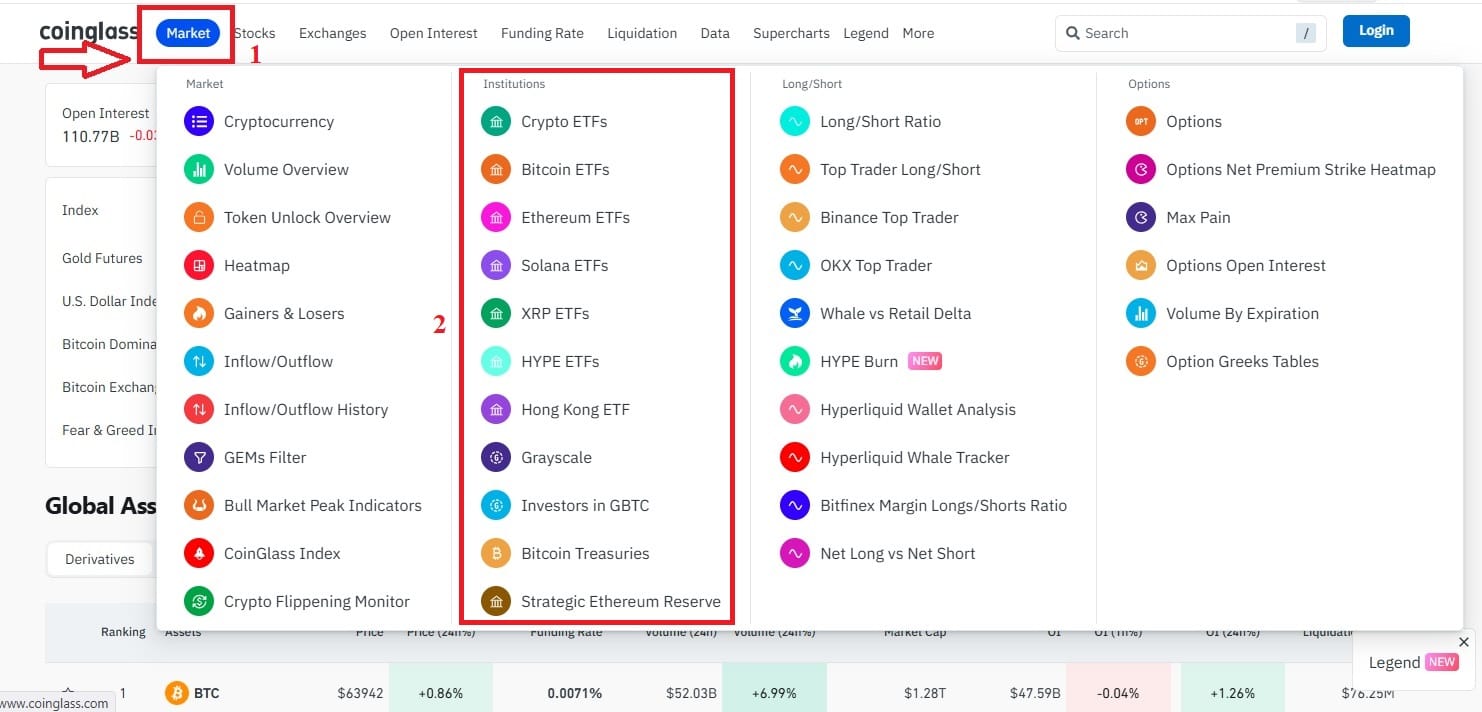Click the Gold Futures index row
1482x712 pixels.
[102, 258]
